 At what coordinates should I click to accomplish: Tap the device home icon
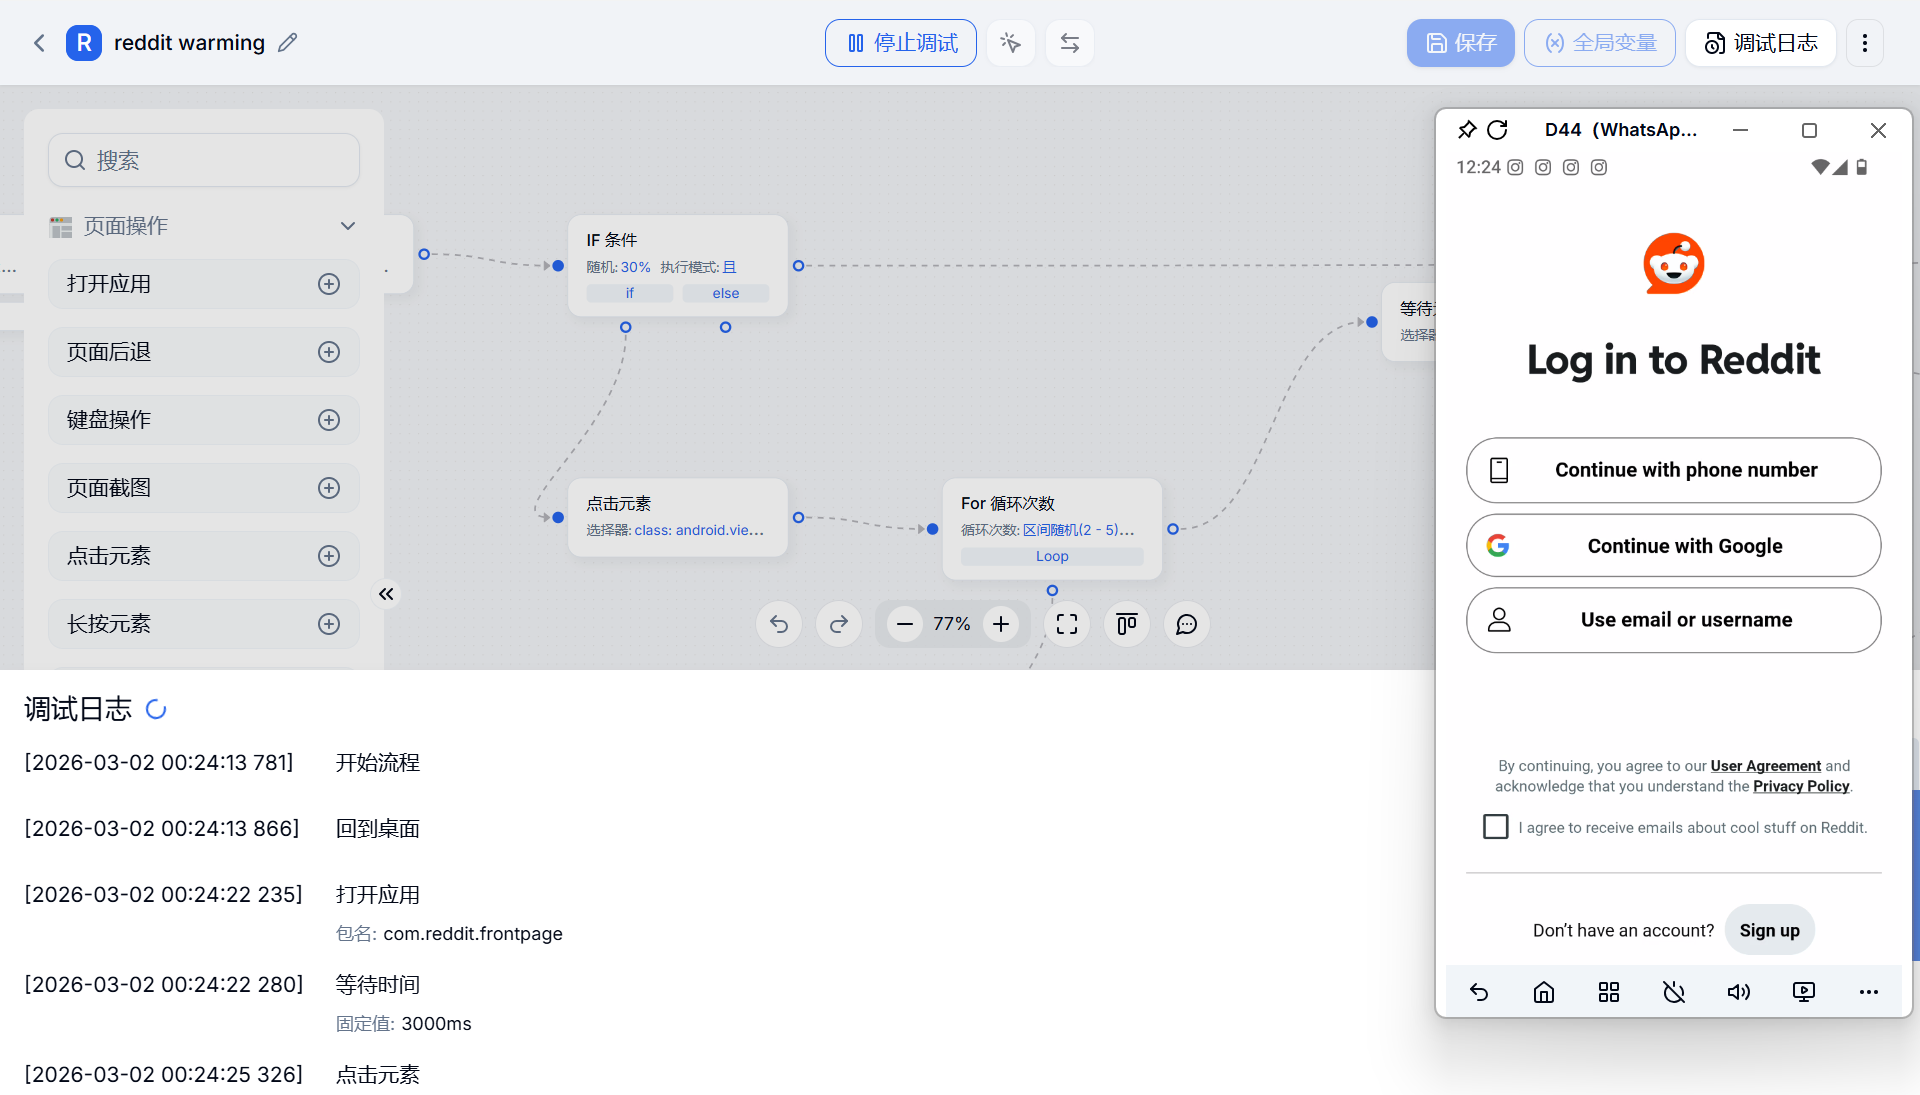1544,992
